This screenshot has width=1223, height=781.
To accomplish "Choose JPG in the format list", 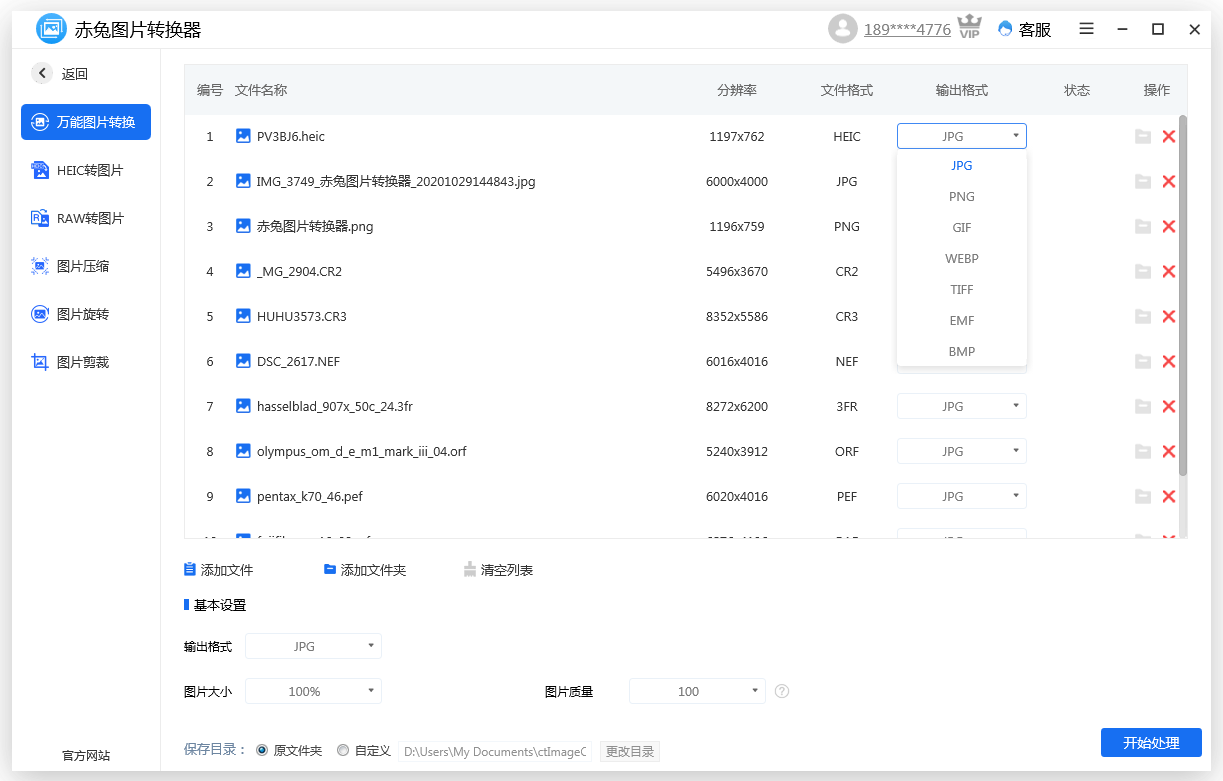I will [x=962, y=166].
